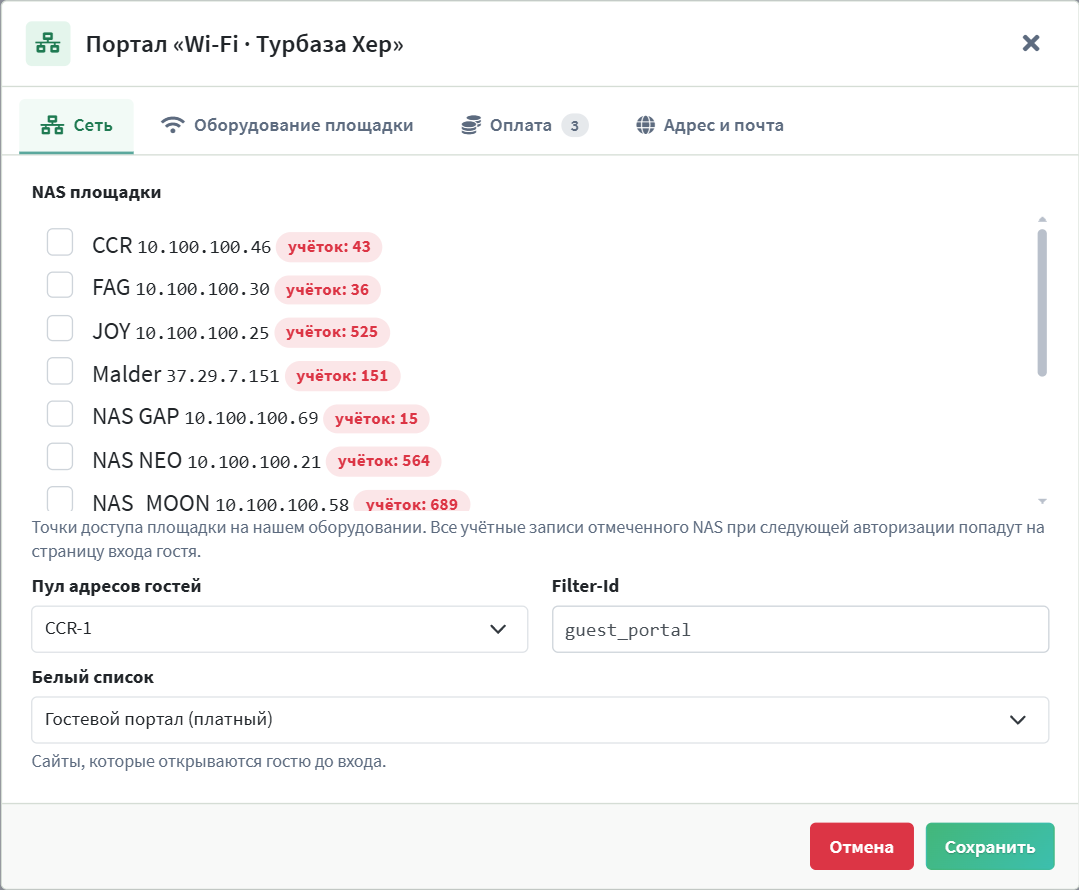The image size is (1079, 890).
Task: Click the 'учёток: 43' badge
Action: 329,247
